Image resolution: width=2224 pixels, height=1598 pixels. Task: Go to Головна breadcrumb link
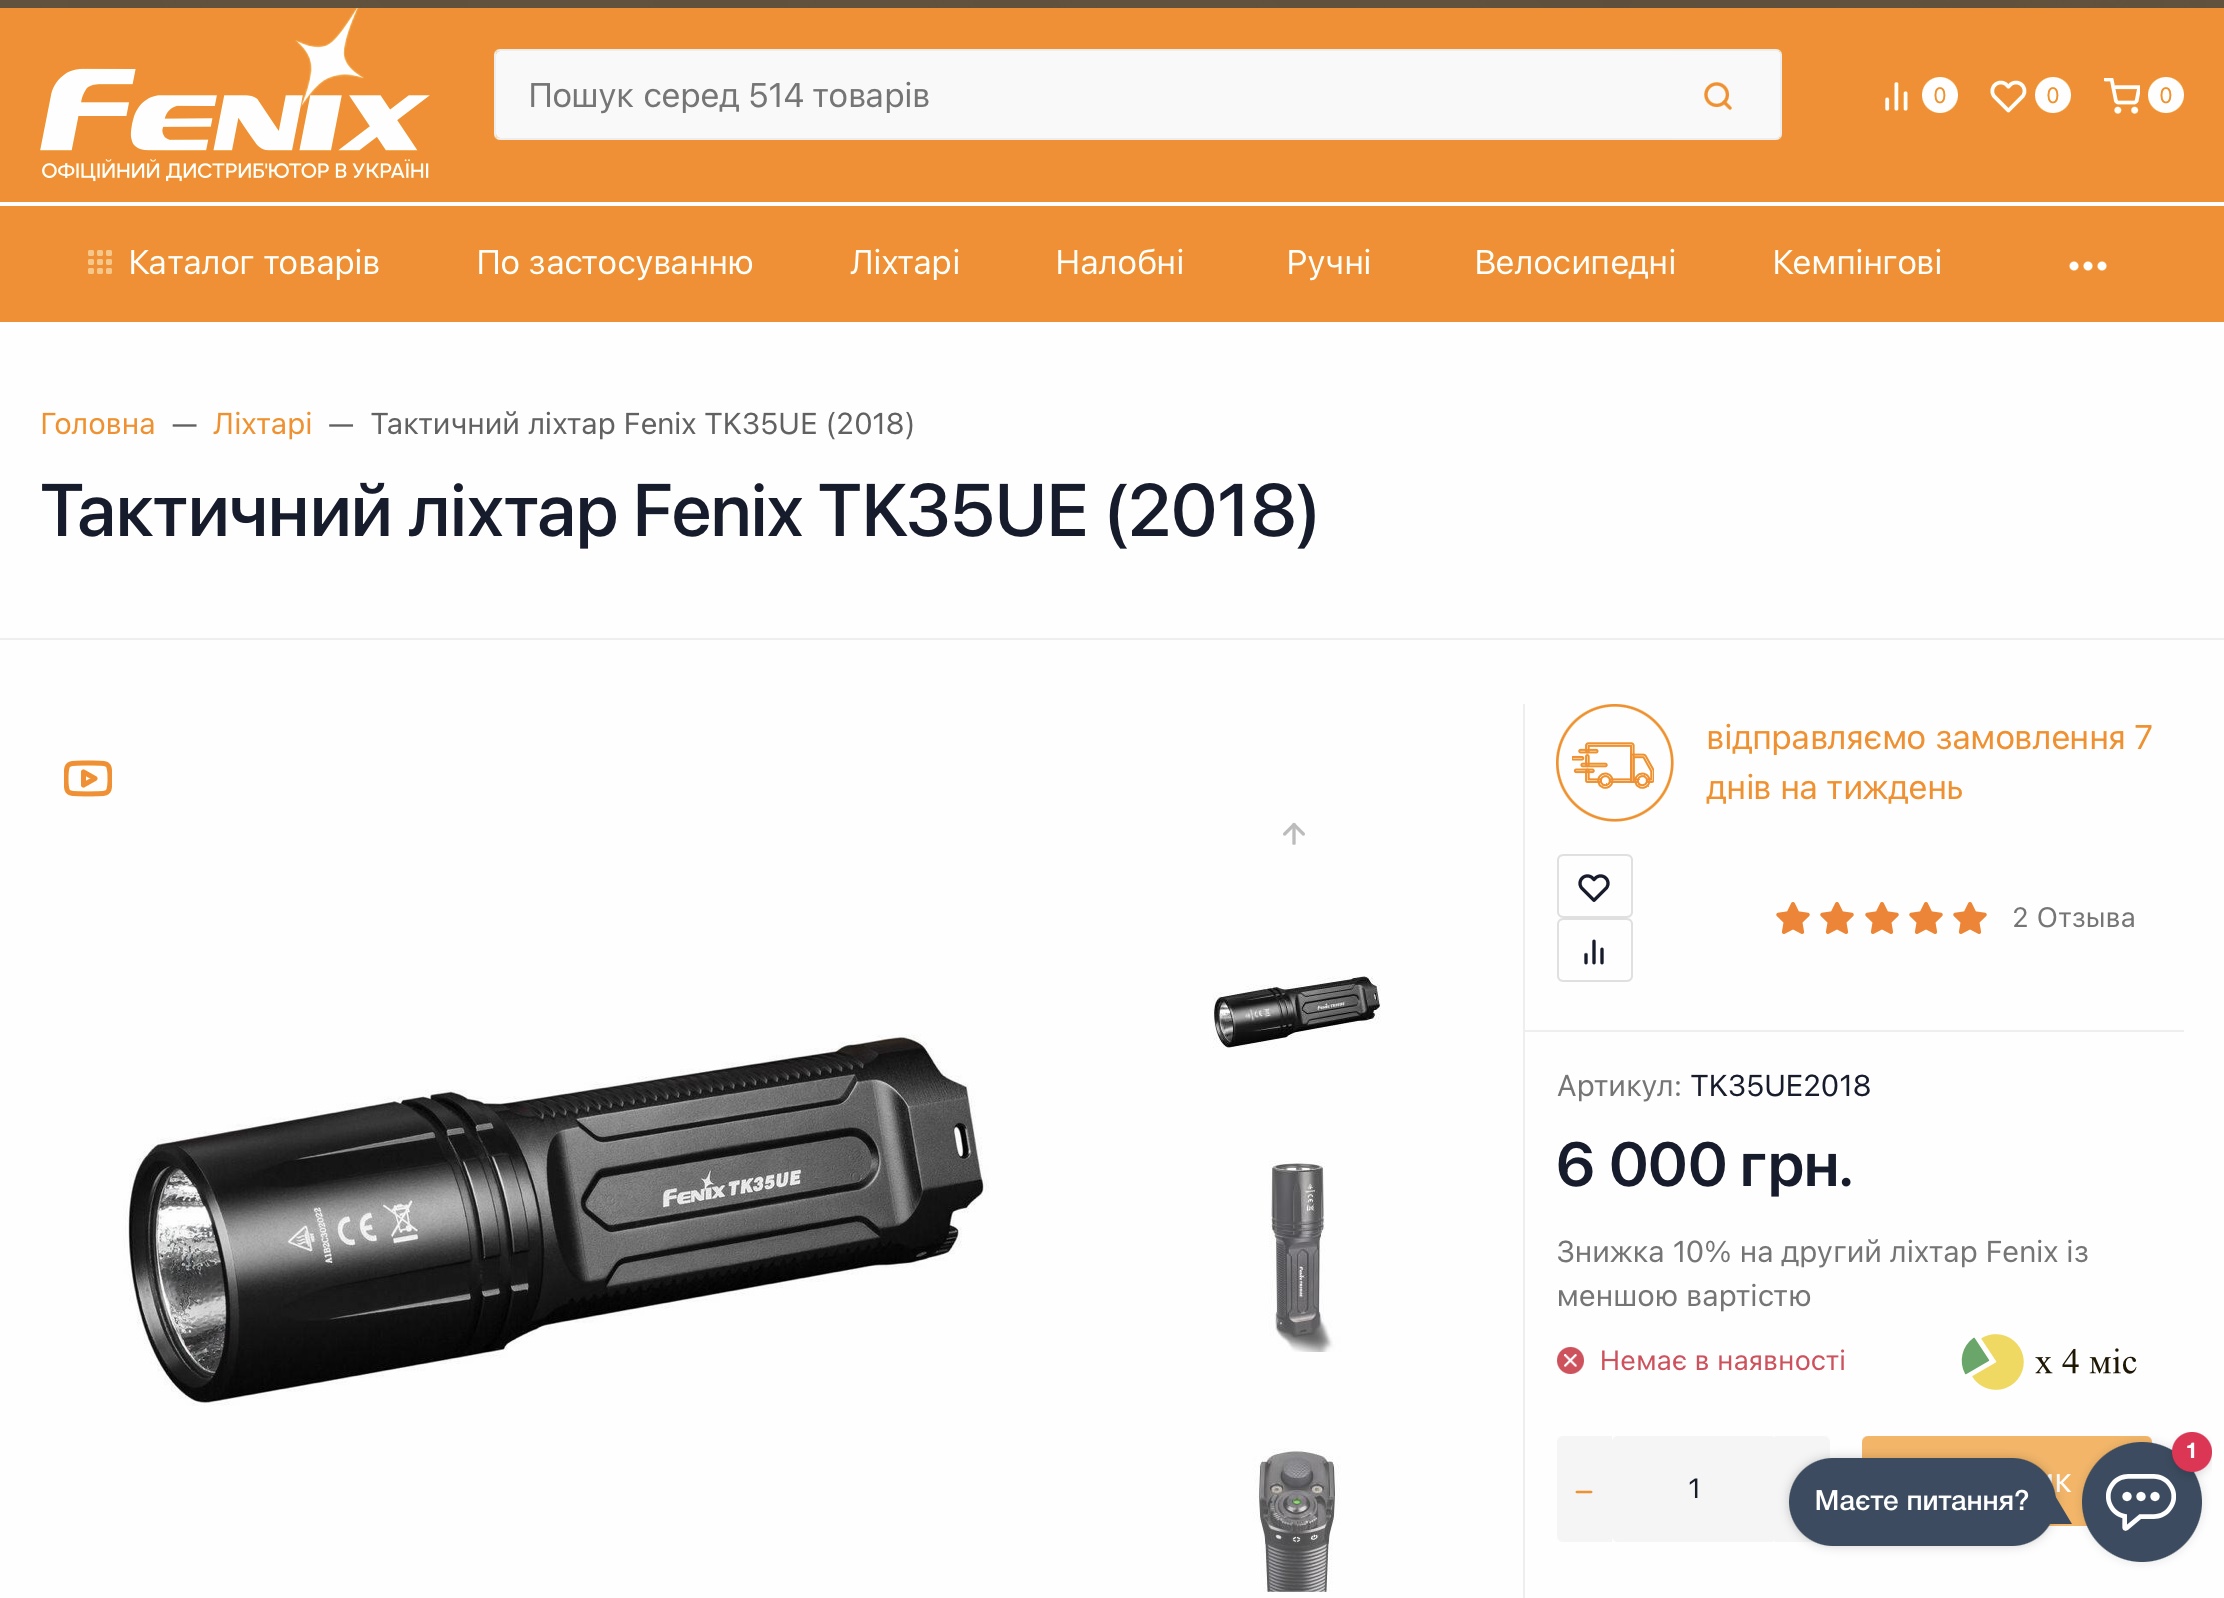98,424
